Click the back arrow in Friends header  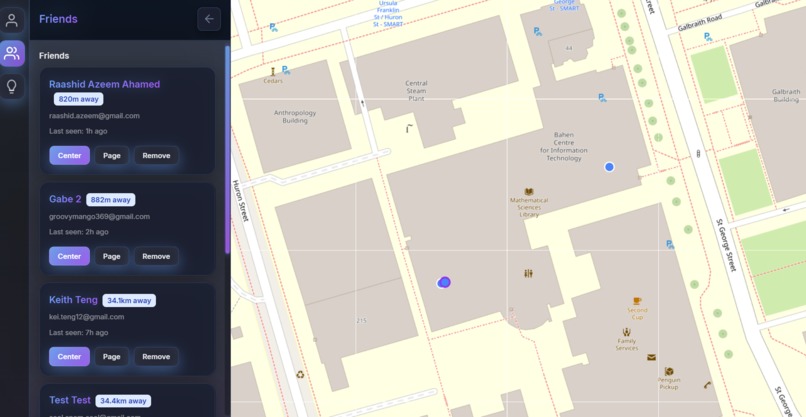(x=209, y=19)
